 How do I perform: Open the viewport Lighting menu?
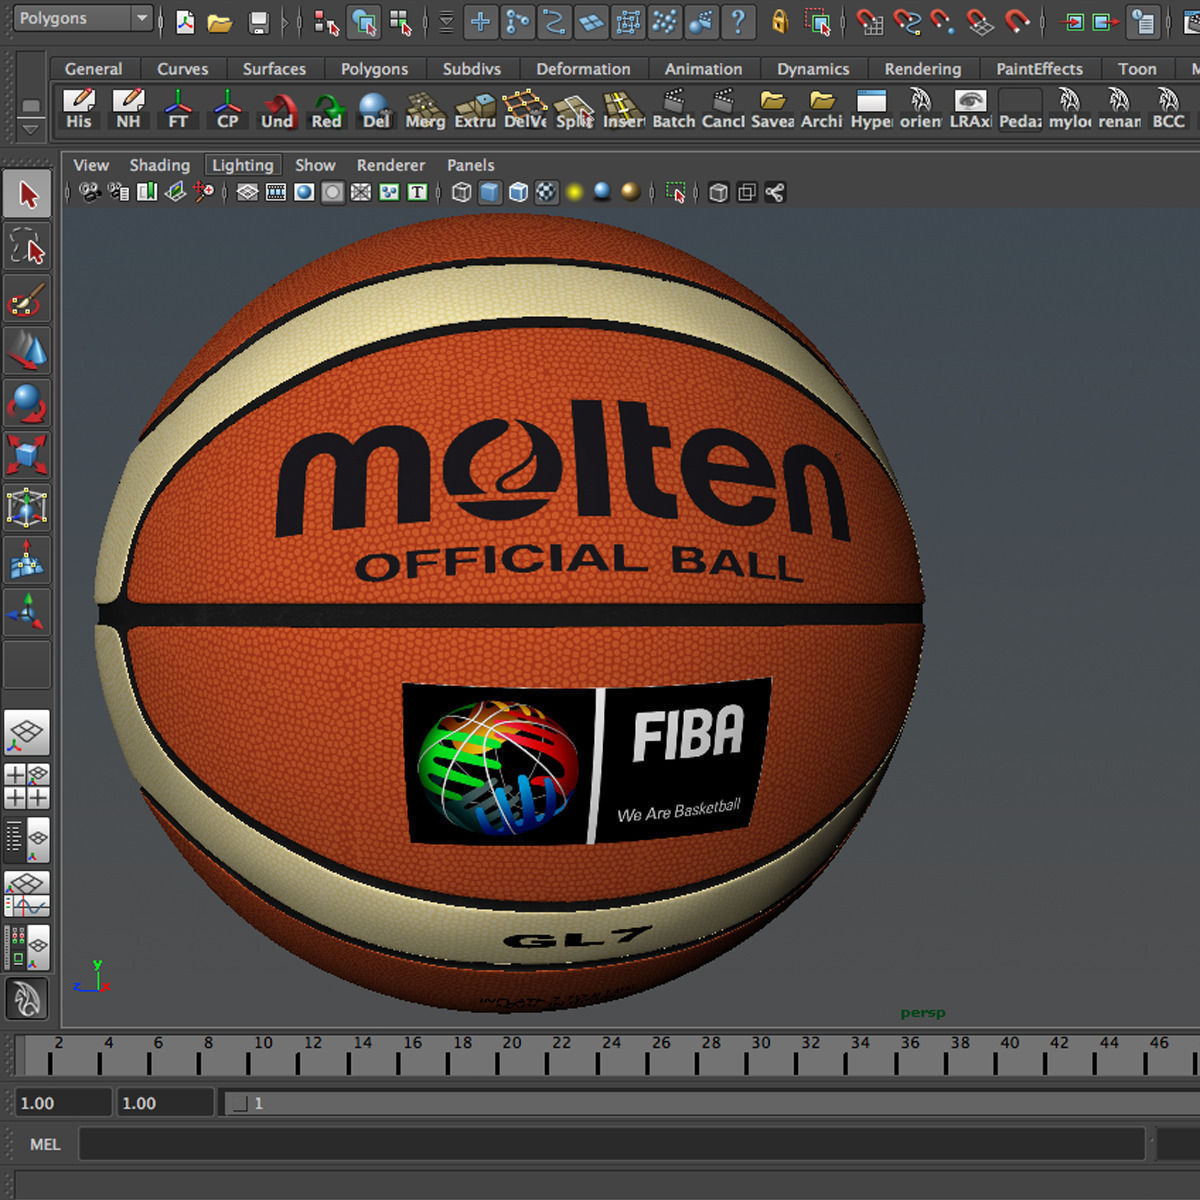[x=242, y=165]
